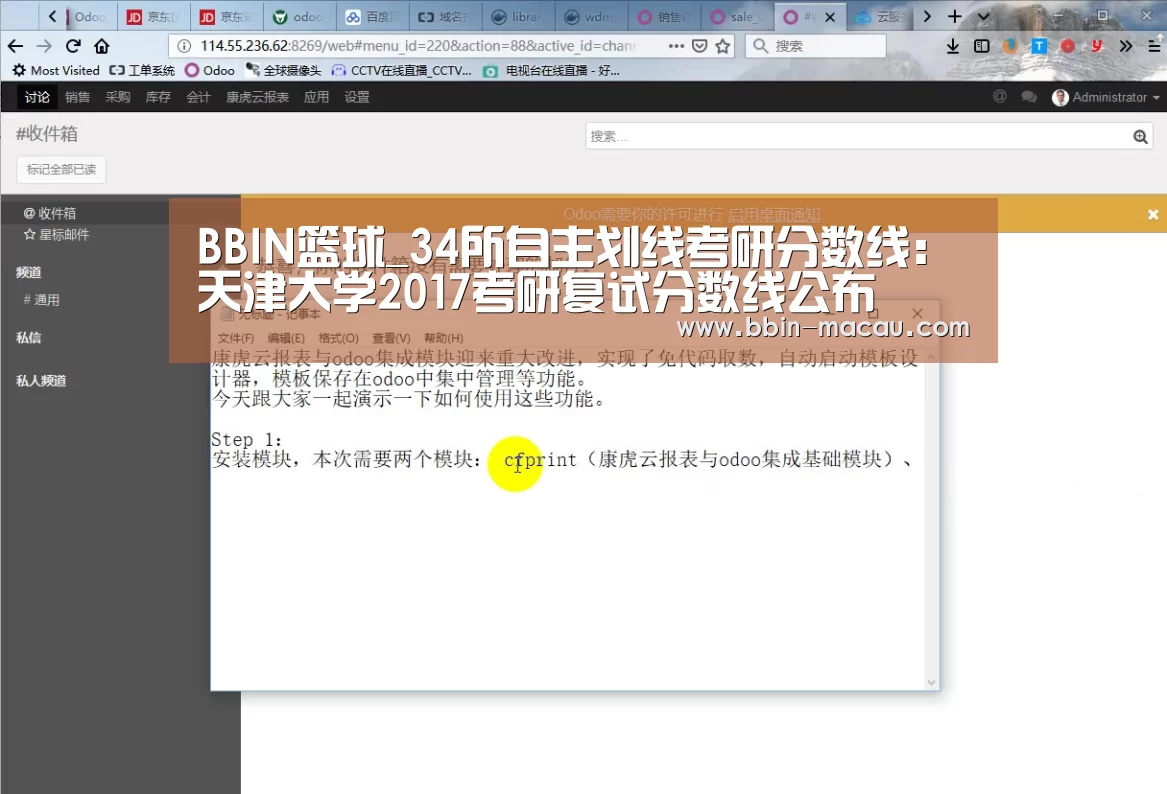The width and height of the screenshot is (1167, 794).
Task: Click the Odoo search magnifier icon
Action: click(x=1140, y=137)
